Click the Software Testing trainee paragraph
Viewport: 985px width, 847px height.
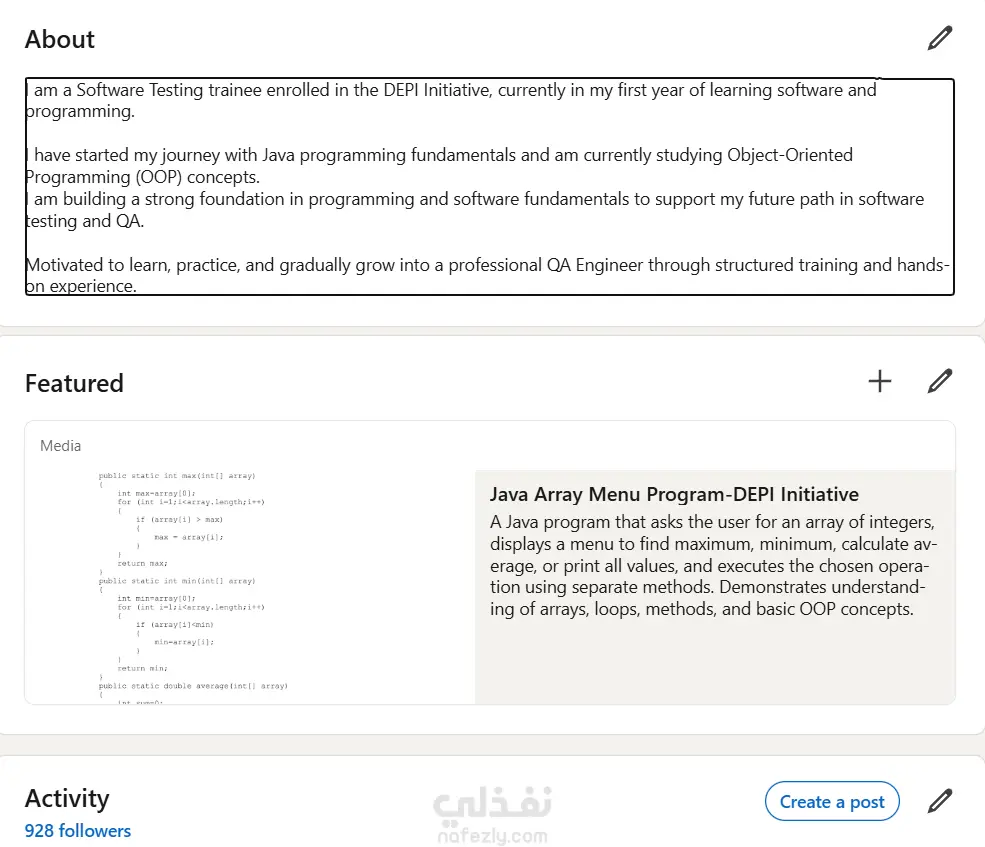click(x=450, y=100)
